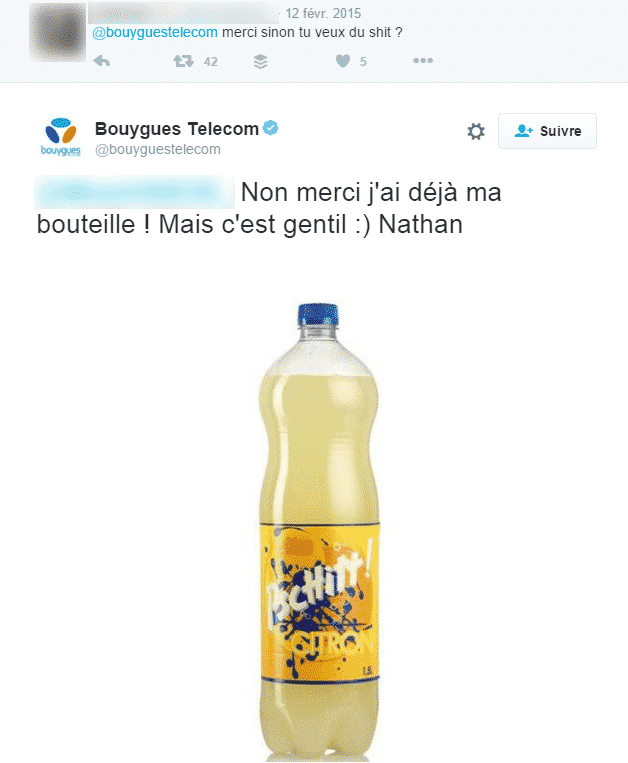Viewport: 628px width, 763px height.
Task: Click the blue verified badge next to Bouygues Telecom
Action: (x=270, y=128)
